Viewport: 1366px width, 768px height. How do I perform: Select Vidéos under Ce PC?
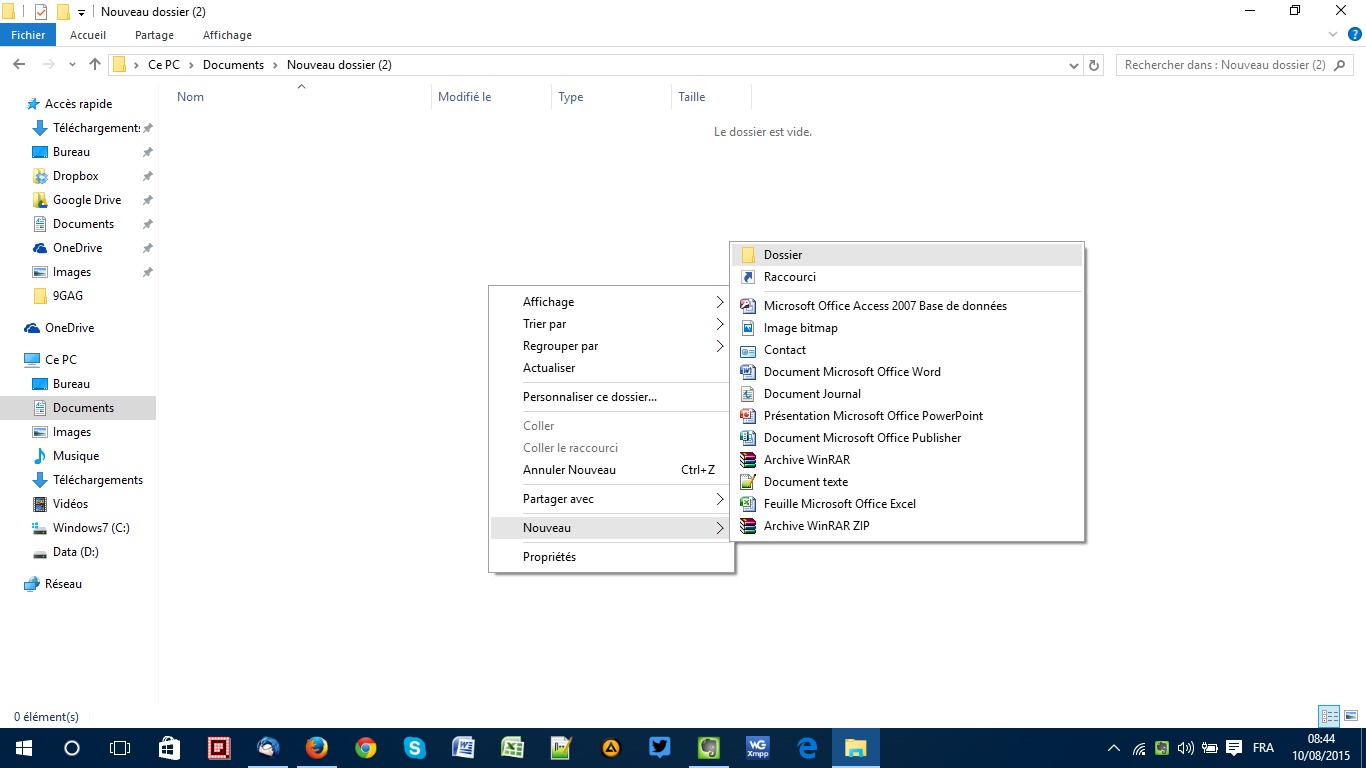tap(70, 504)
